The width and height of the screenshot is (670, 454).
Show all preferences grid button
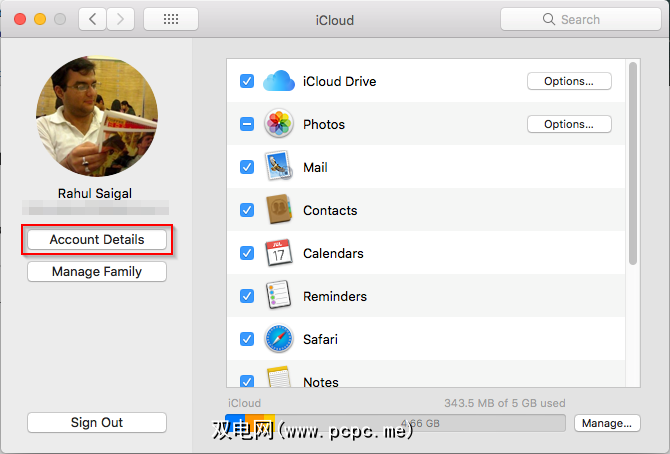[171, 19]
